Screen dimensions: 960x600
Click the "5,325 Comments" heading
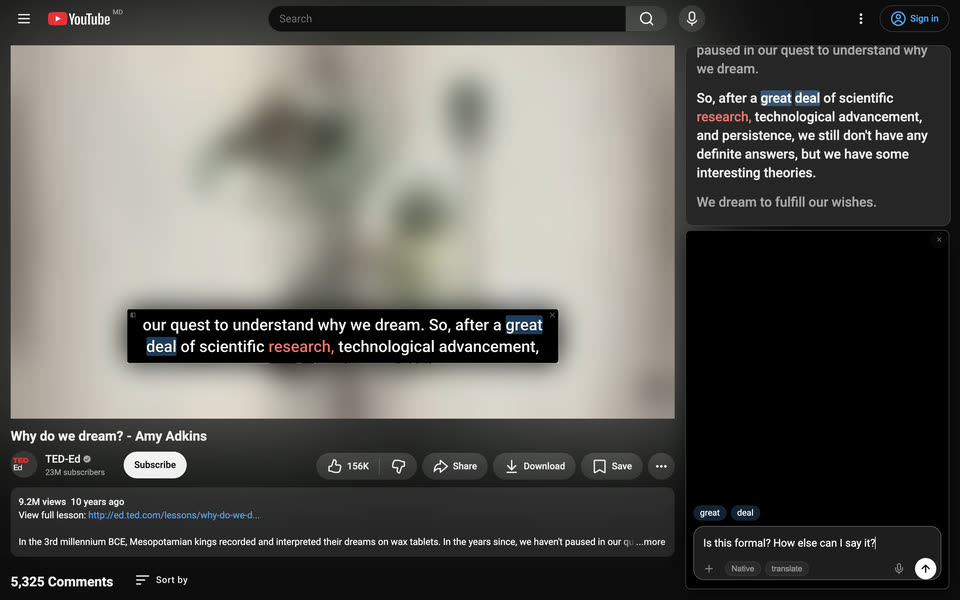[x=62, y=582]
